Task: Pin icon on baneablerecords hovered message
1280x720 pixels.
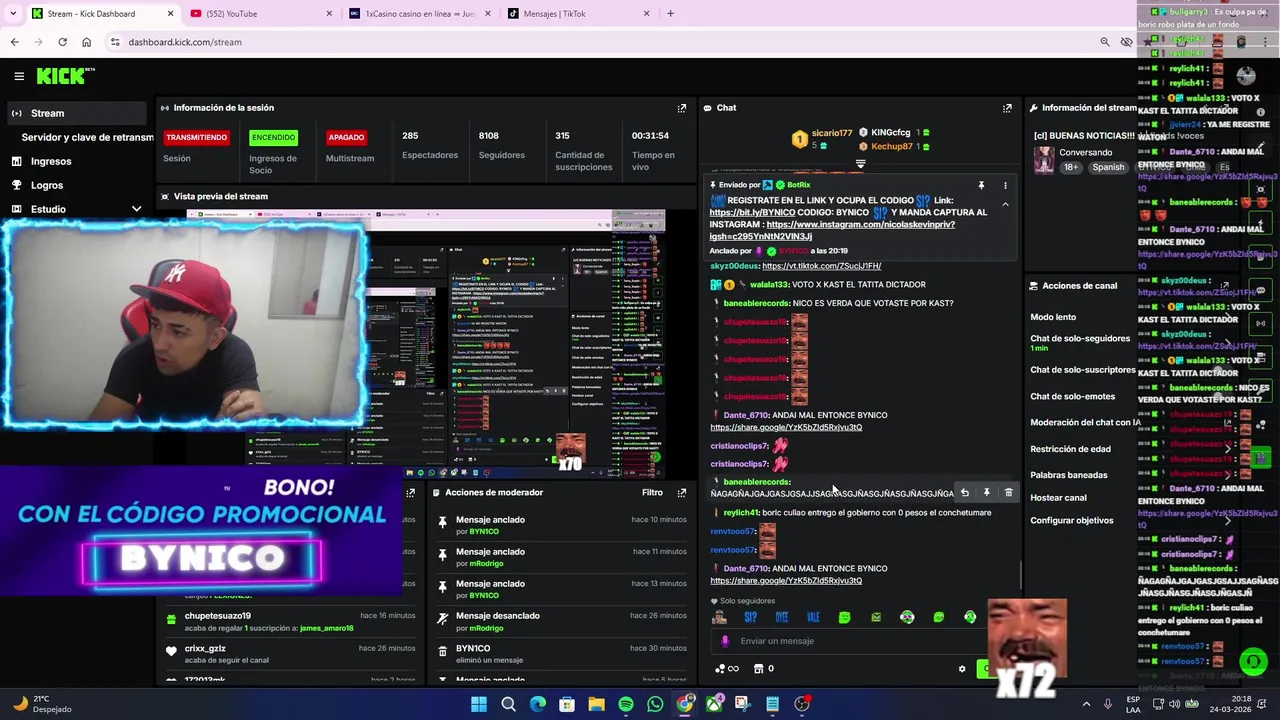Action: [986, 493]
